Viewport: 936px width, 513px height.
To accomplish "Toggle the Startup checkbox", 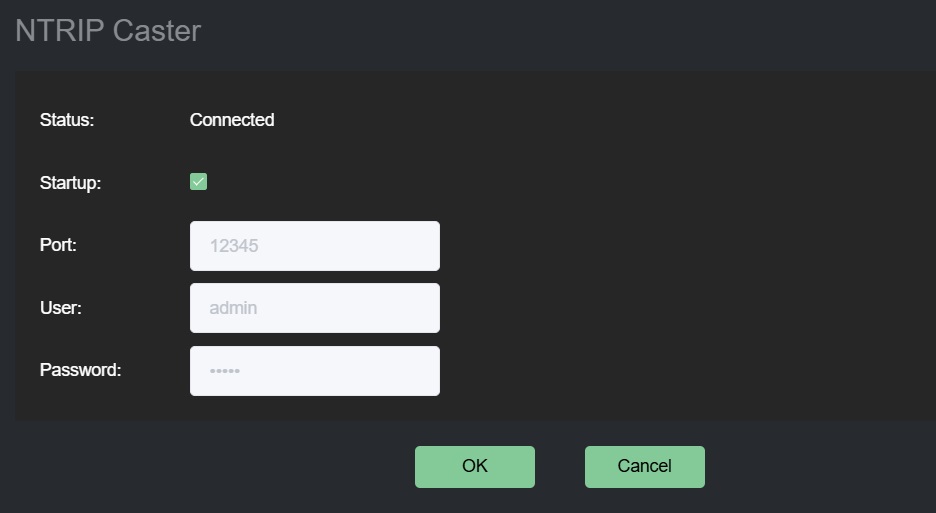I will 198,182.
